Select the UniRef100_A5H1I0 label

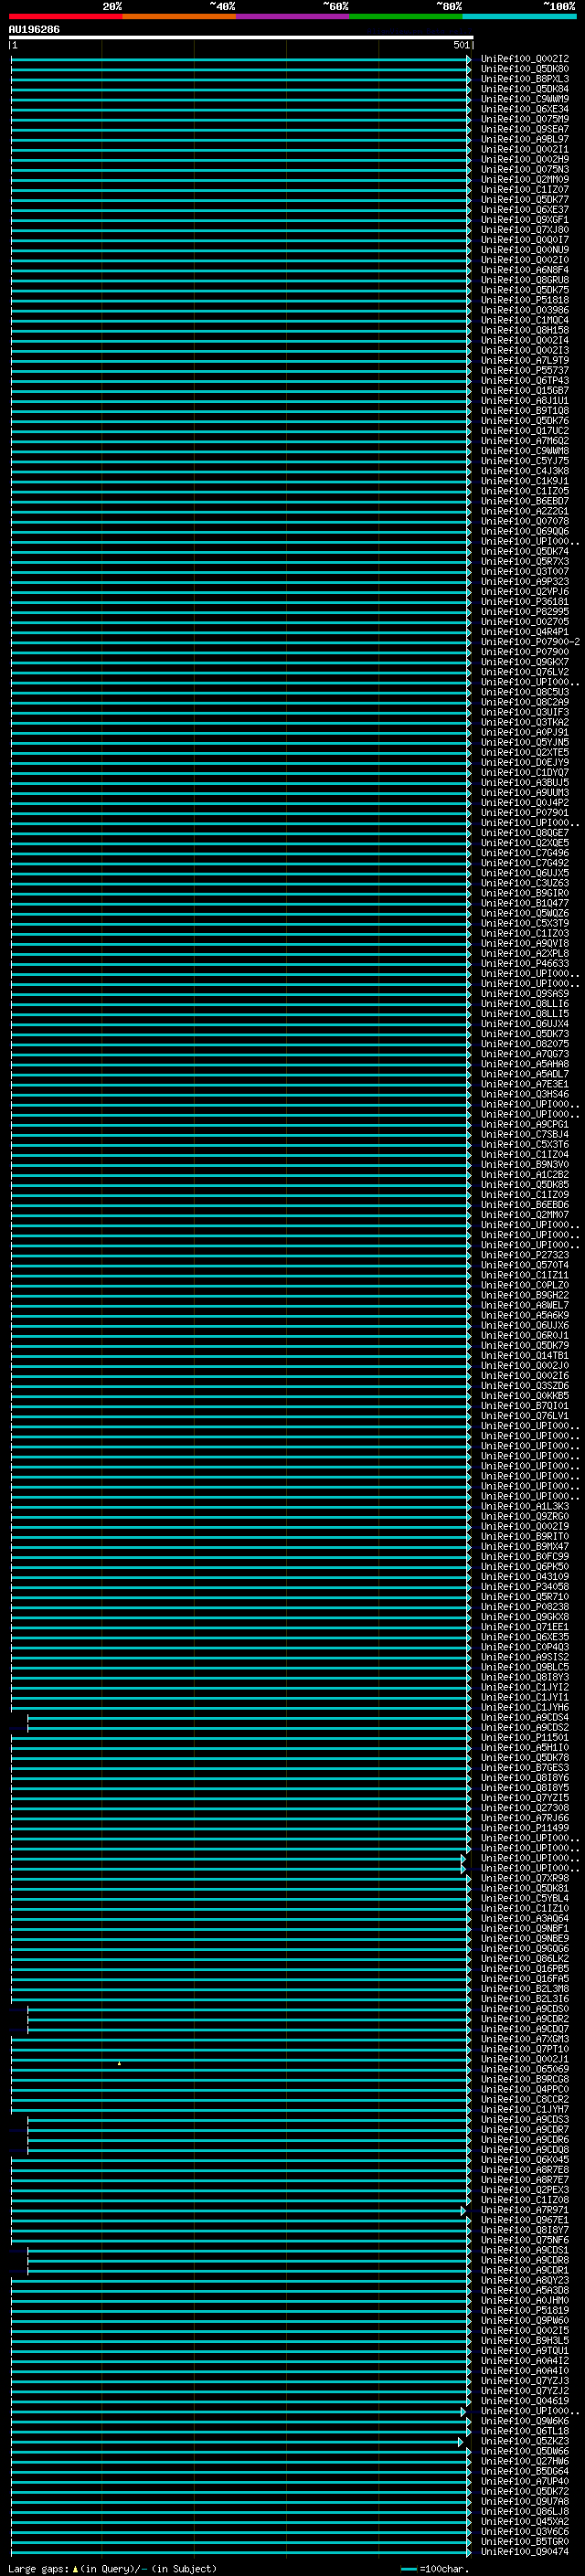click(x=525, y=1748)
